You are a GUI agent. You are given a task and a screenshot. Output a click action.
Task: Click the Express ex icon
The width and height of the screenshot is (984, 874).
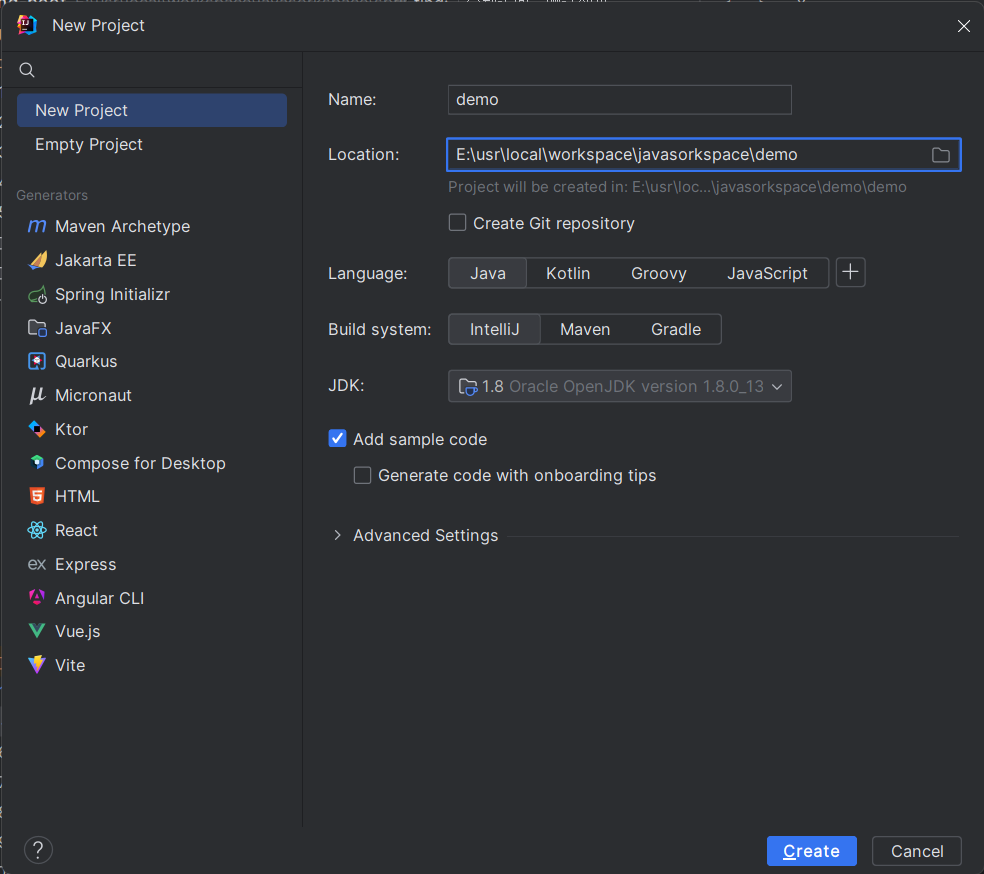tap(37, 564)
